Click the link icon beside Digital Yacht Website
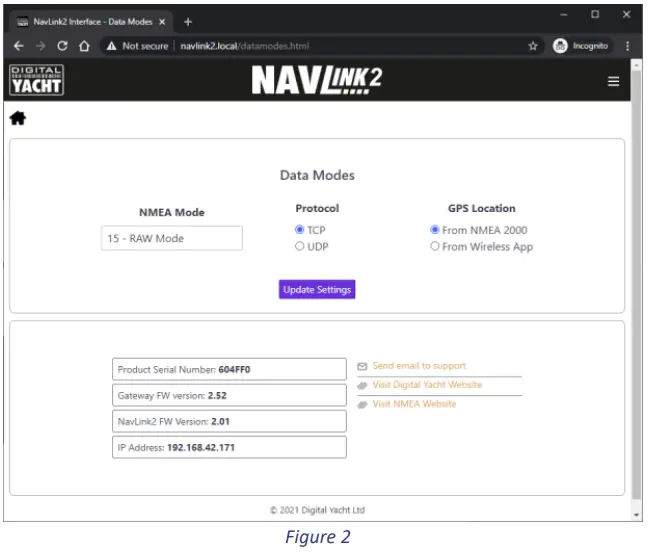 [x=362, y=385]
